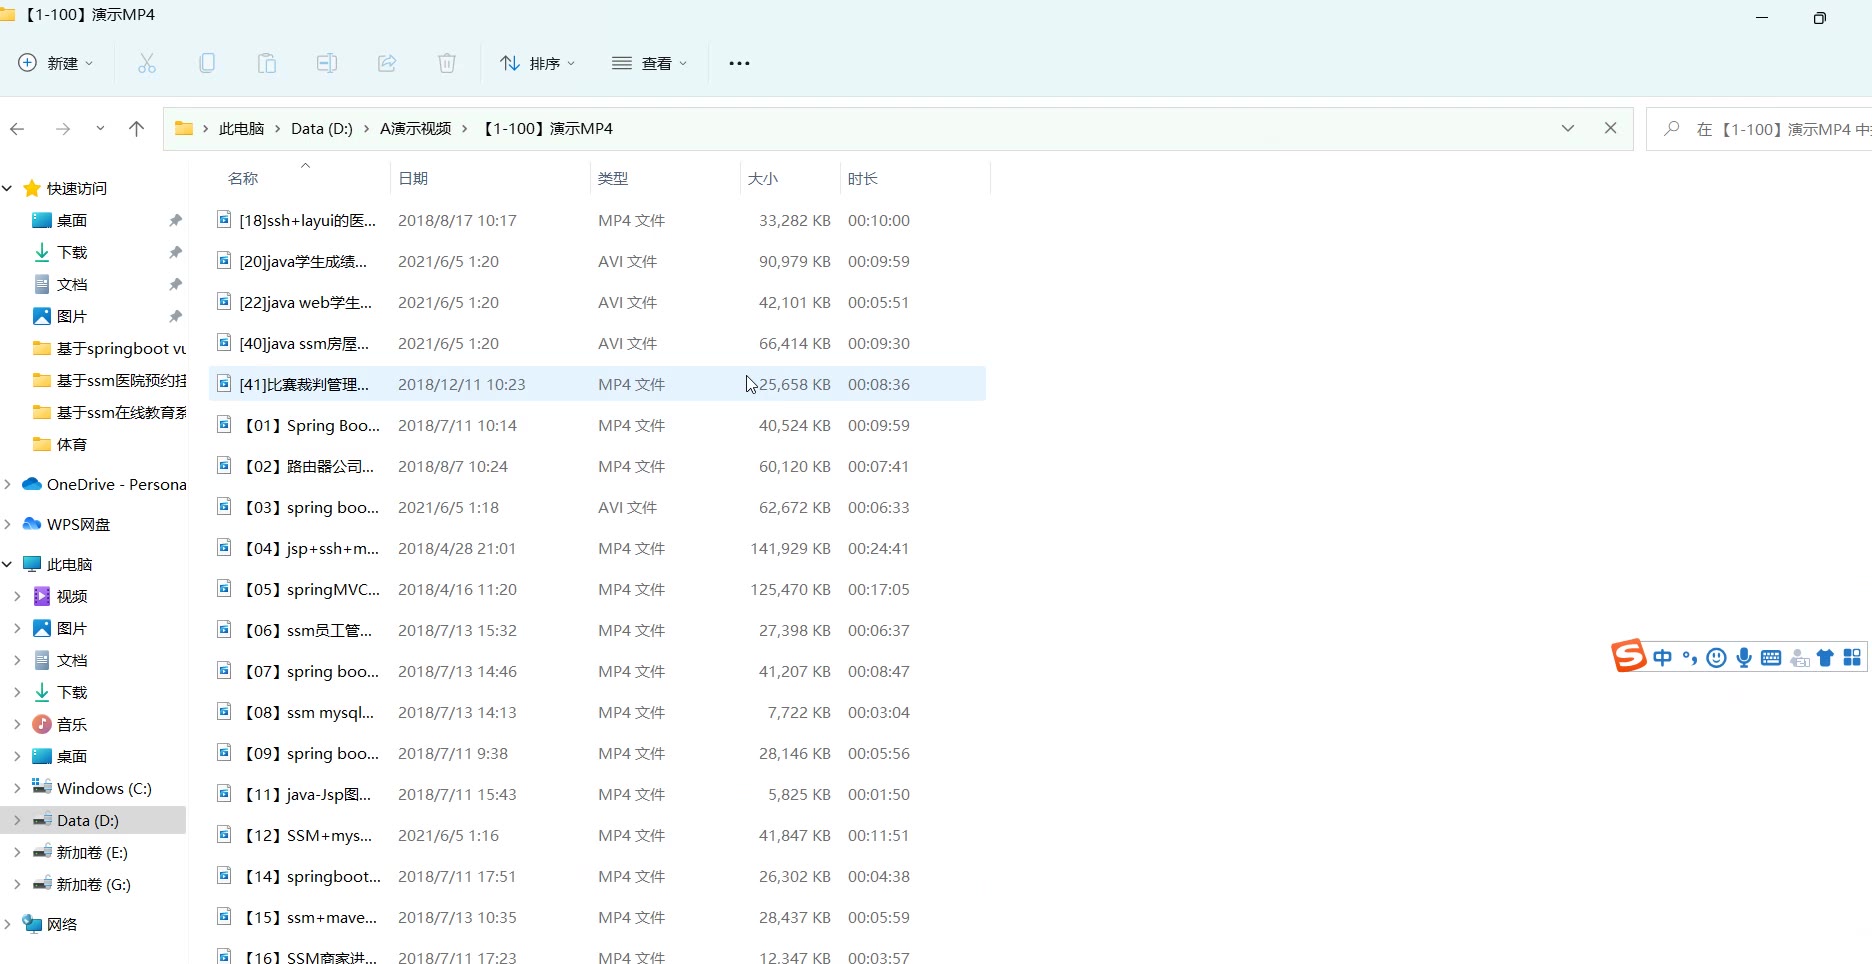Image resolution: width=1872 pixels, height=964 pixels.
Task: Navigate up one folder with Up arrow
Action: [x=137, y=128]
